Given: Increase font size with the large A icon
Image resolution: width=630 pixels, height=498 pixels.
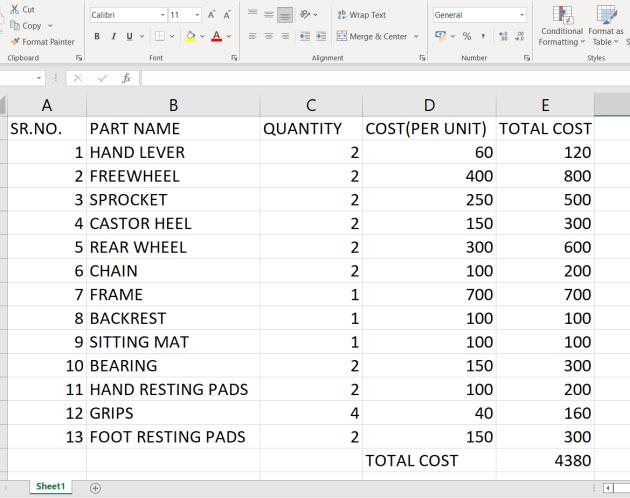Looking at the screenshot, I should point(211,15).
